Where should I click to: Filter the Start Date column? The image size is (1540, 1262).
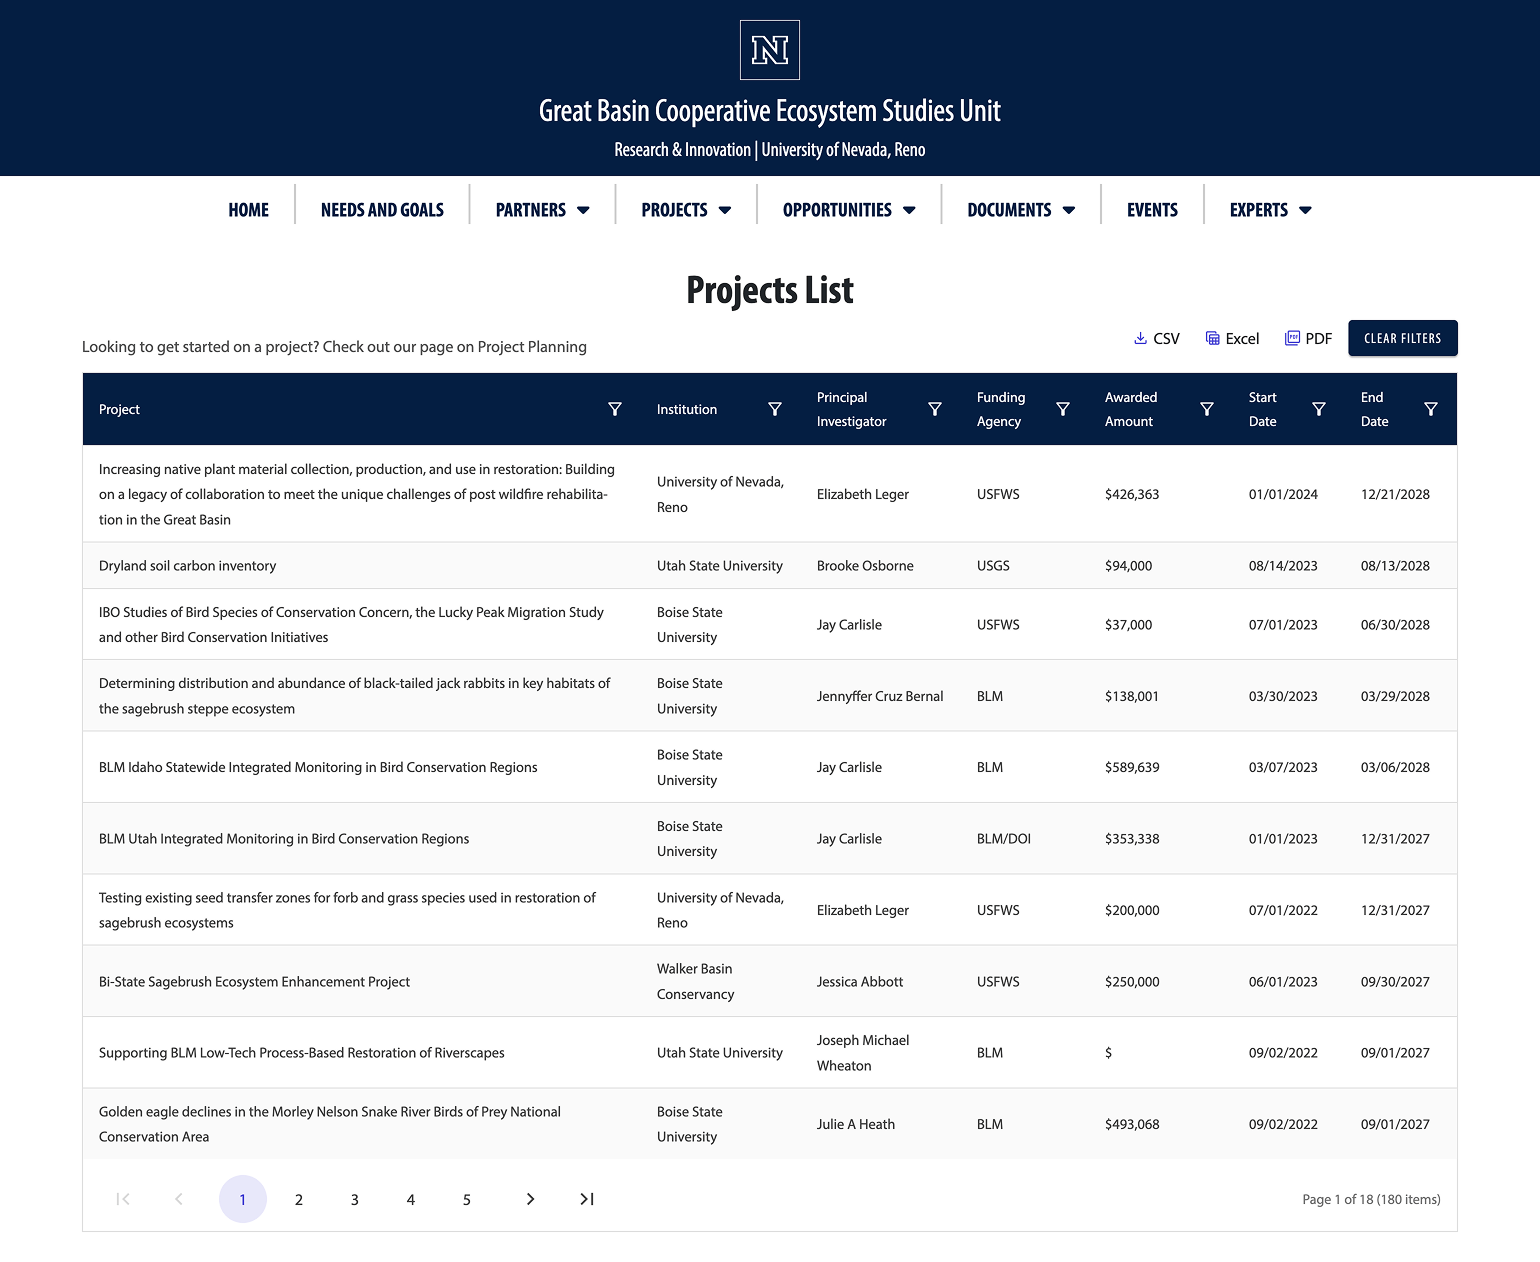tap(1319, 409)
